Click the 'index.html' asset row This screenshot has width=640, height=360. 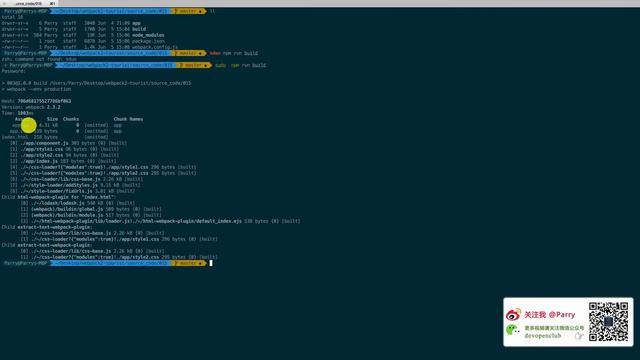pyautogui.click(x=55, y=137)
